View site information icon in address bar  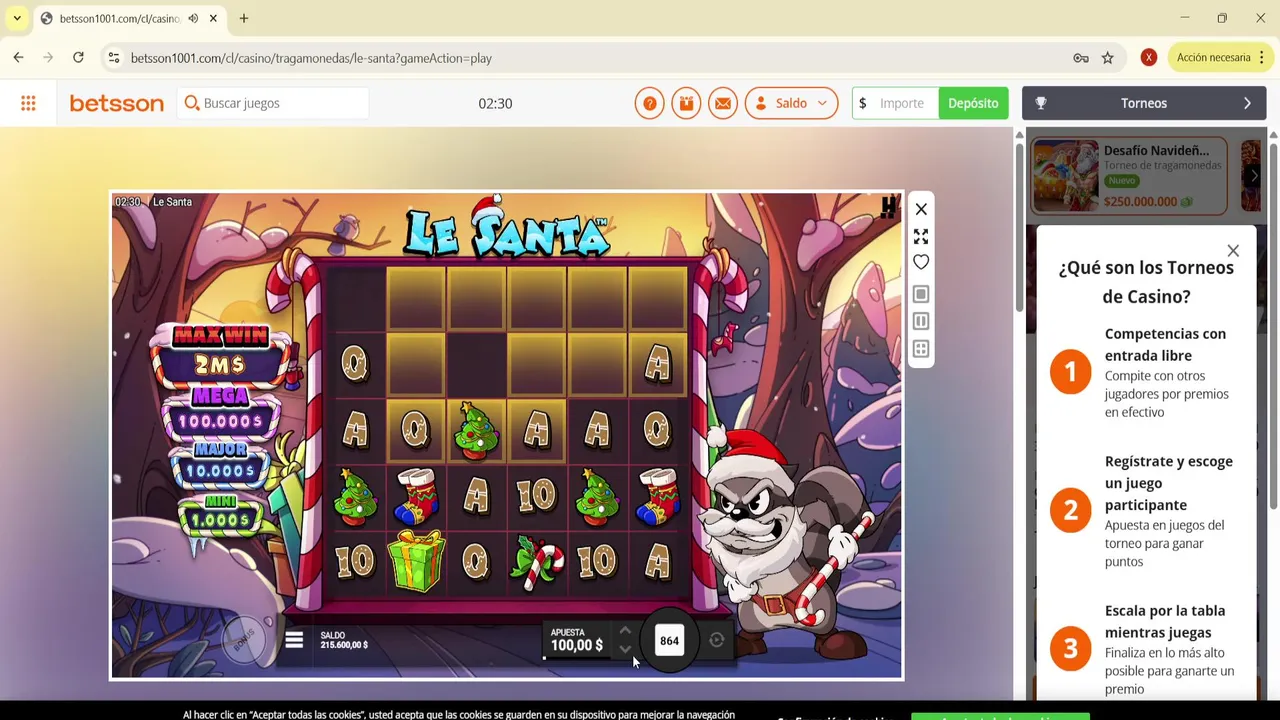pyautogui.click(x=114, y=58)
